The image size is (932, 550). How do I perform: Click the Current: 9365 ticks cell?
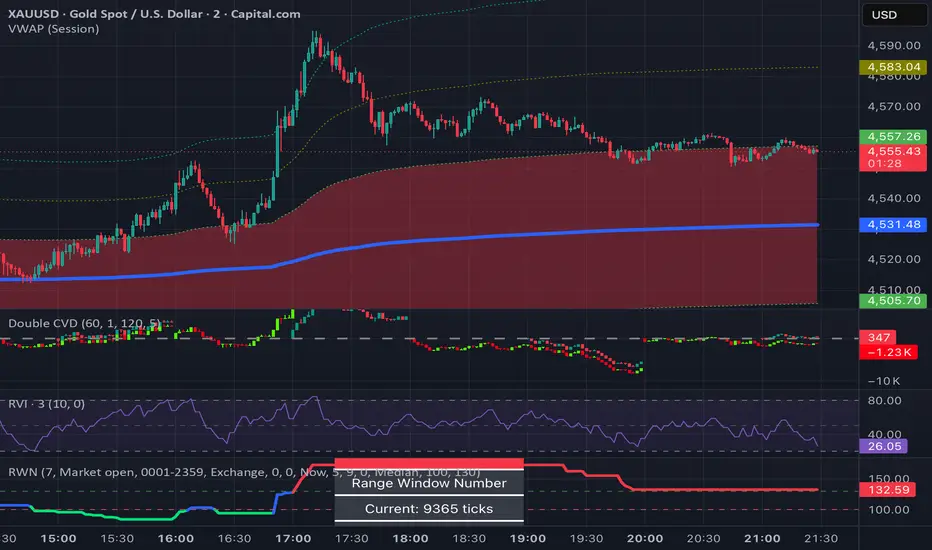429,509
